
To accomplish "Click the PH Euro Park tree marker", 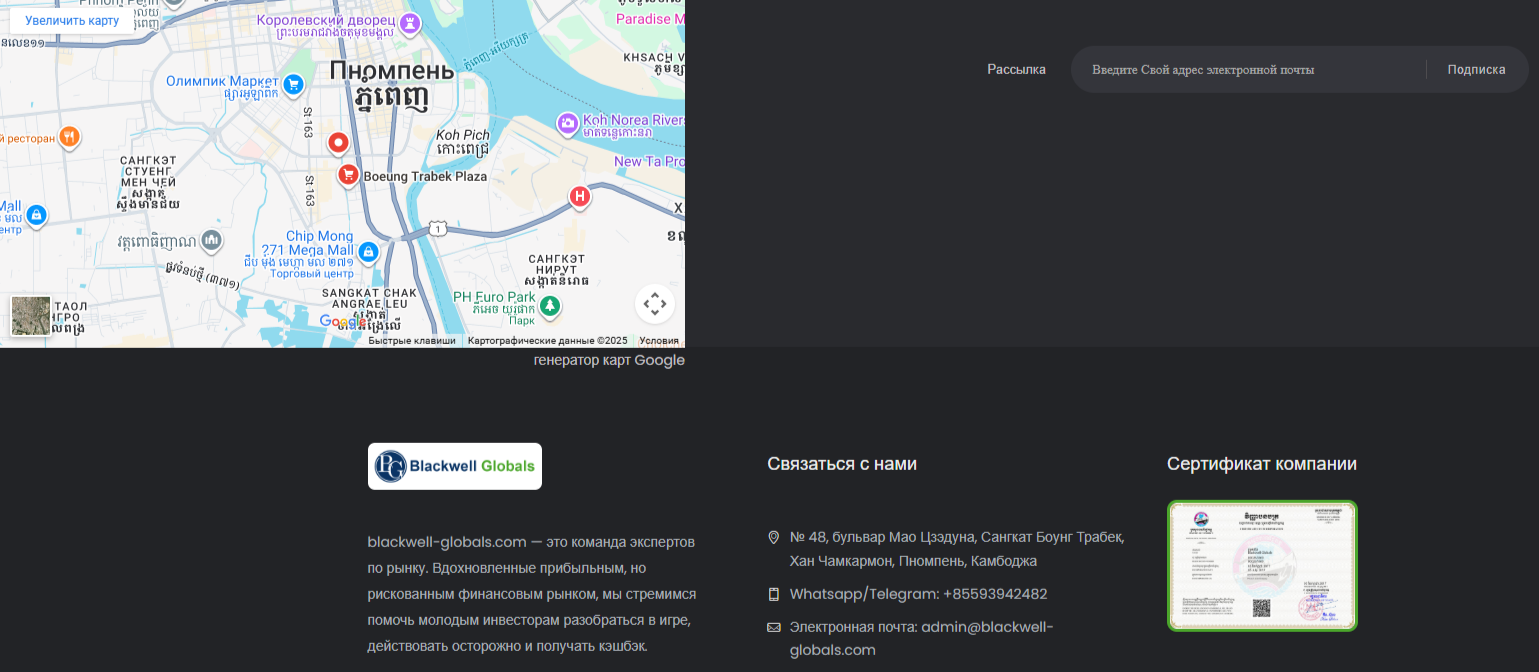I will pyautogui.click(x=551, y=304).
